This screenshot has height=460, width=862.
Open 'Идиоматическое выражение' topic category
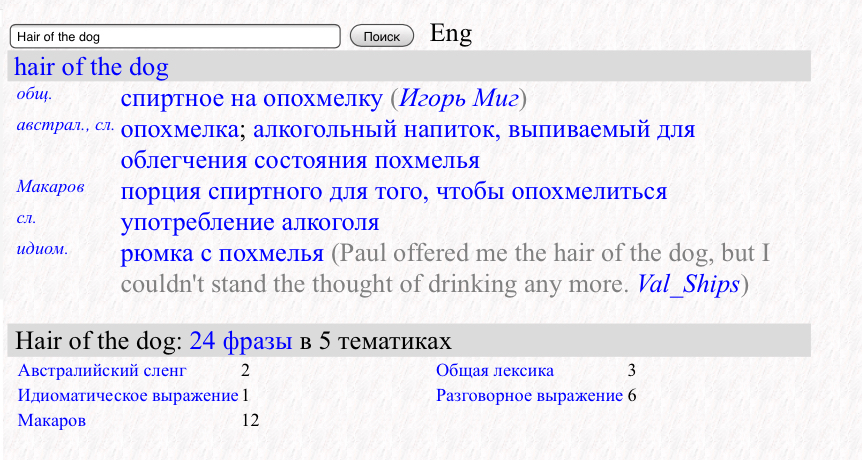[128, 396]
